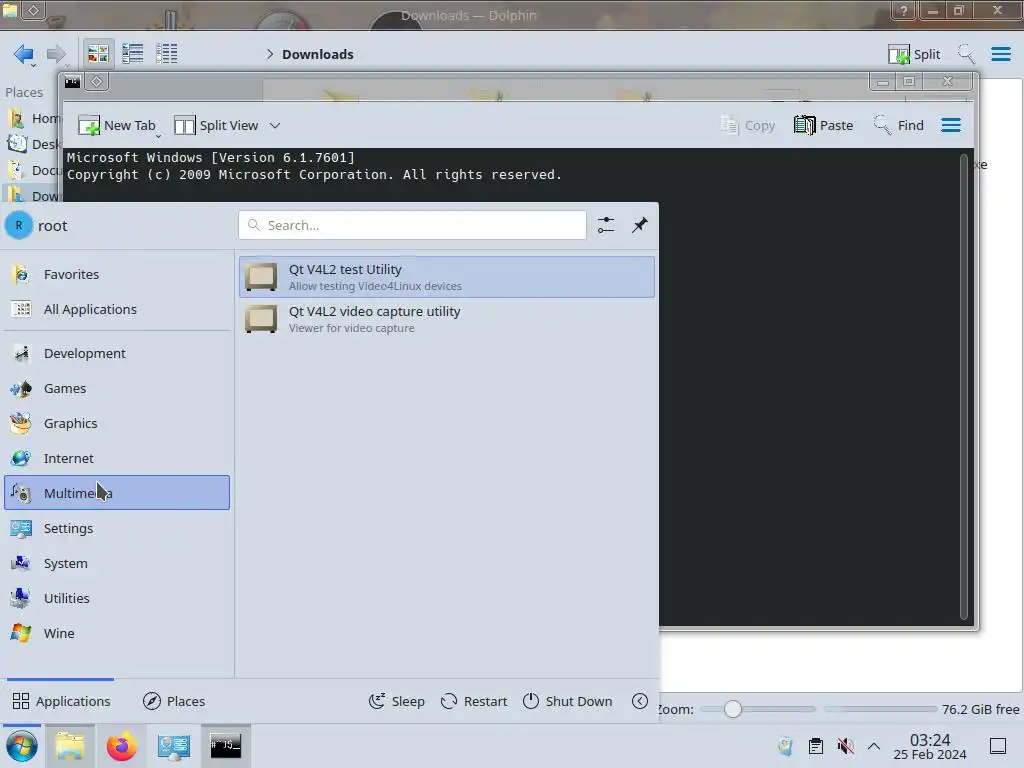Pin the application launcher open
This screenshot has height=768, width=1024.
639,225
